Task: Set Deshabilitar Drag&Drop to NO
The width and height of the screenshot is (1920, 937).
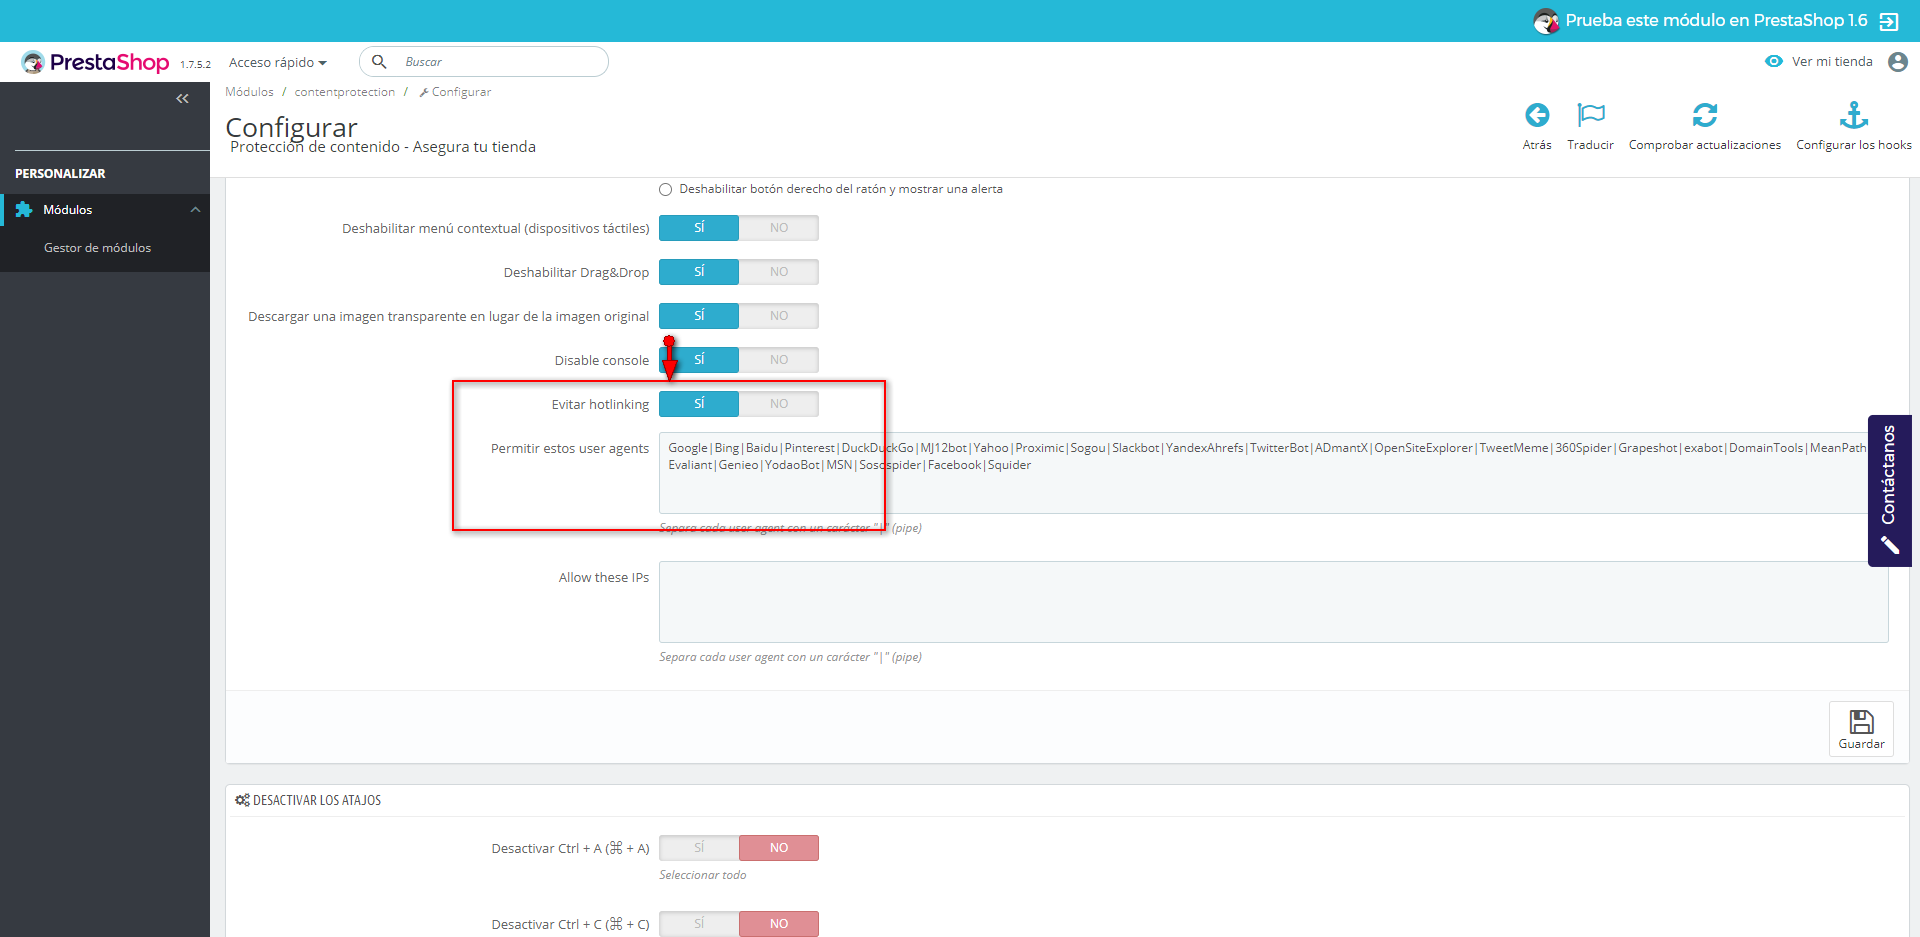Action: tap(779, 272)
